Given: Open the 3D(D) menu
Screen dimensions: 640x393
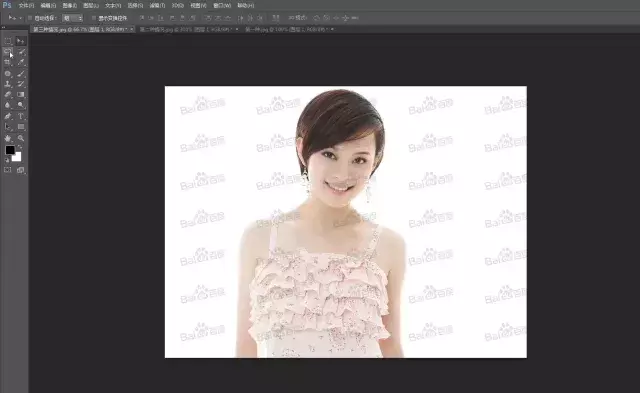Looking at the screenshot, I should tap(178, 6).
